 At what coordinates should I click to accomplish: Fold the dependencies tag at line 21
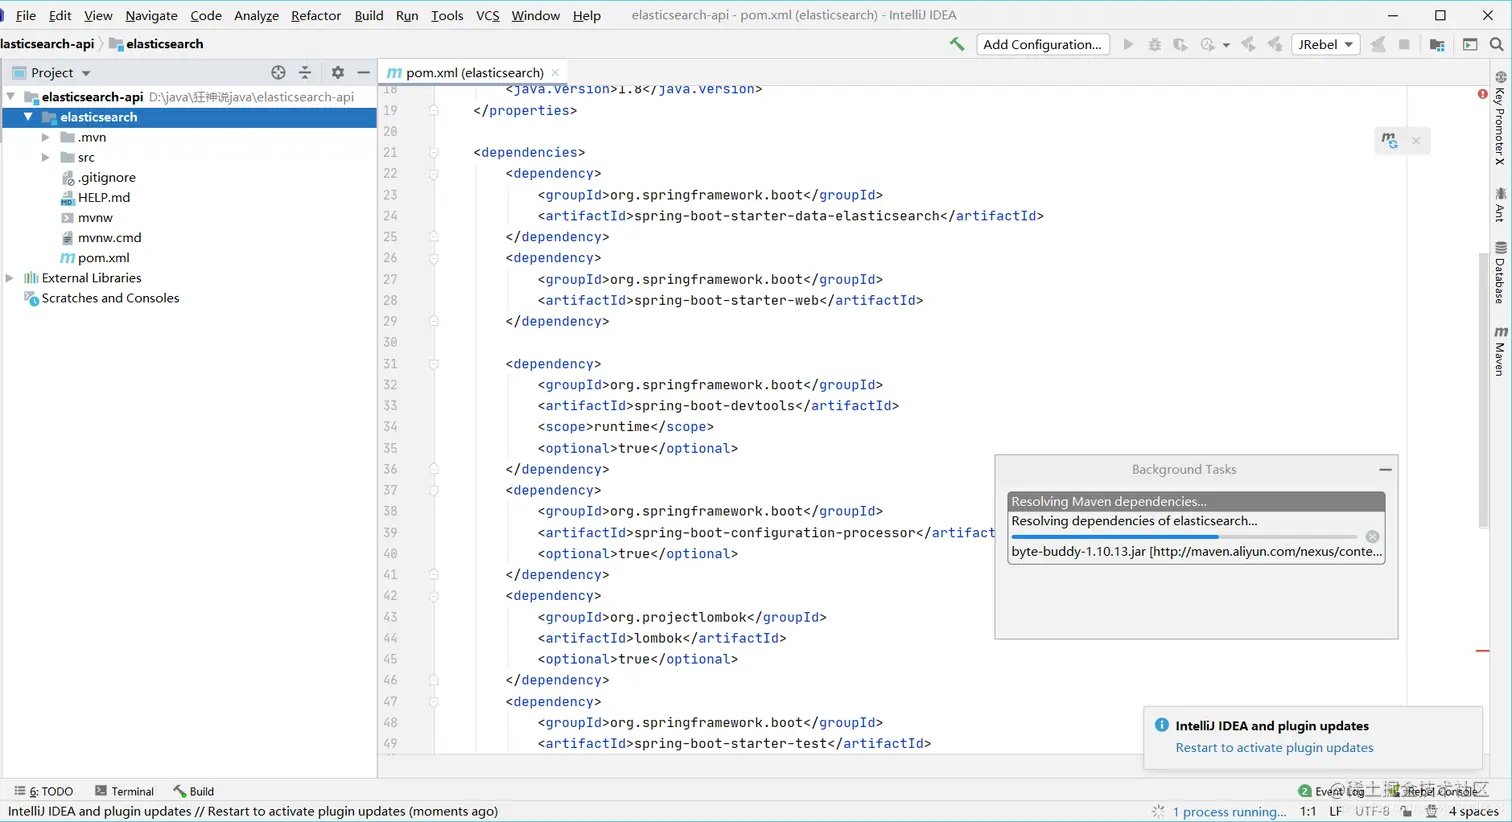[x=434, y=153]
